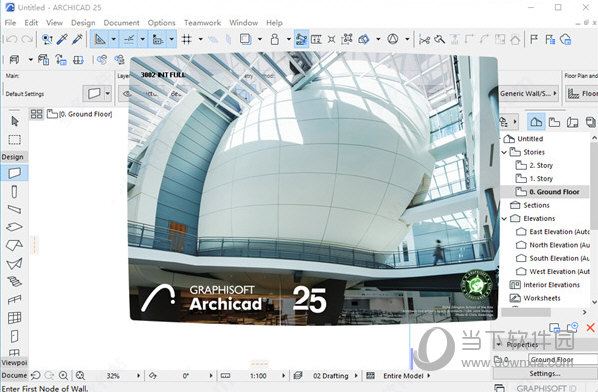Open the Document menu
The image size is (598, 392).
121,22
